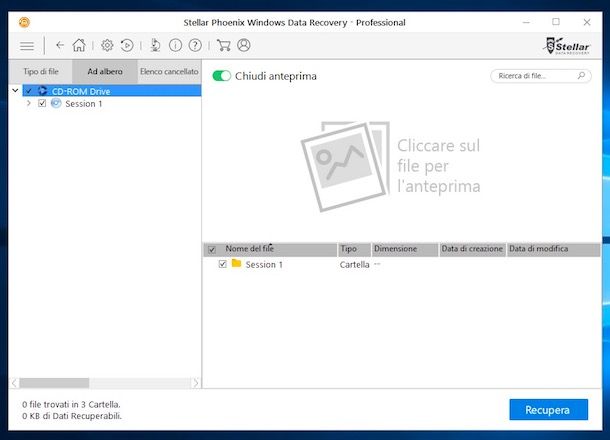610x440 pixels.
Task: Click the Recupera button
Action: 549,410
